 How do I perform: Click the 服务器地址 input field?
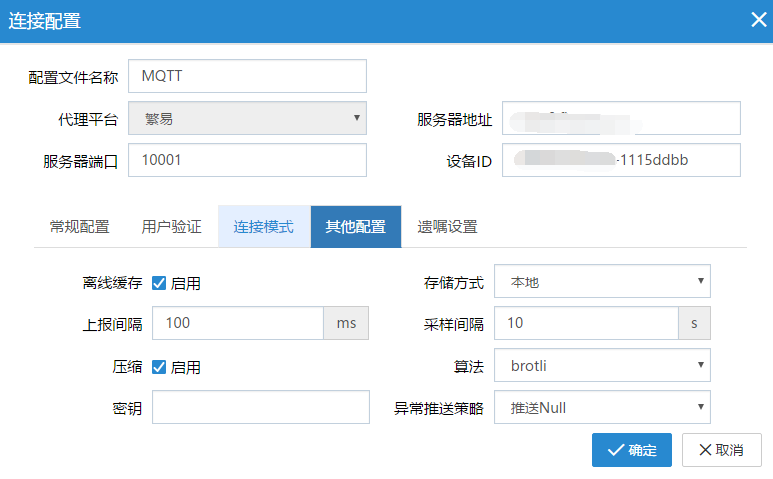621,118
